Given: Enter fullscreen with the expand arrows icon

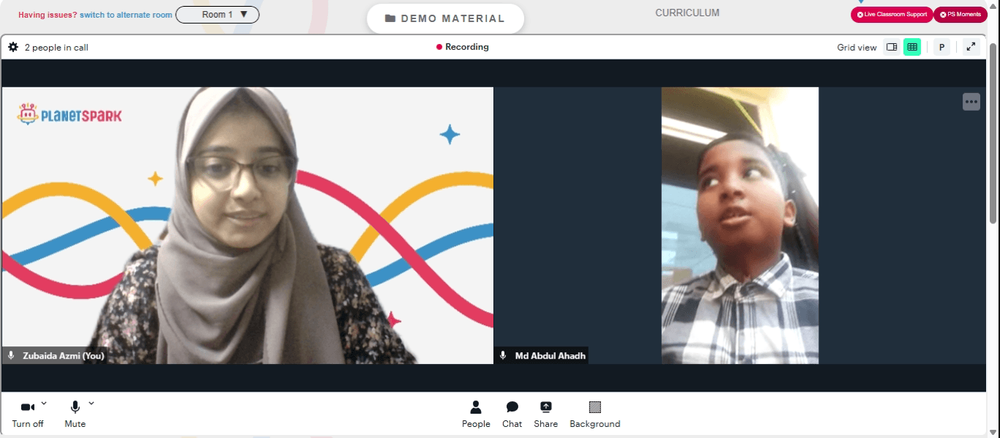Looking at the screenshot, I should [x=971, y=47].
